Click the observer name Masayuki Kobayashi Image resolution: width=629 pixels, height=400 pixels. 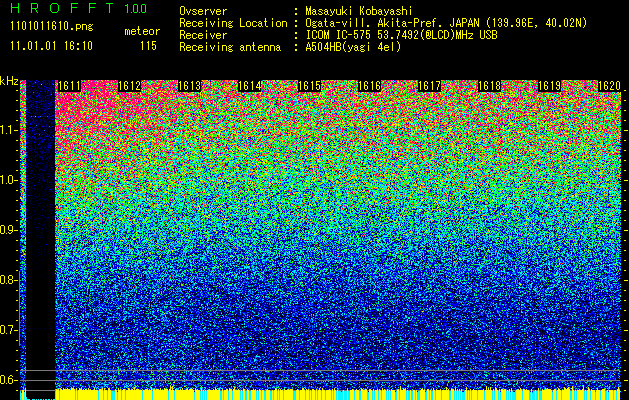[359, 12]
